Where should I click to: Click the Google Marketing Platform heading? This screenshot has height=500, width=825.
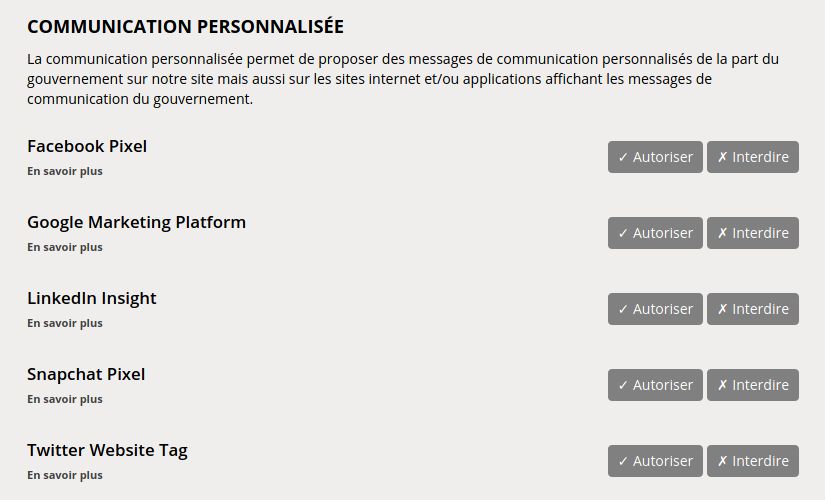(x=136, y=222)
